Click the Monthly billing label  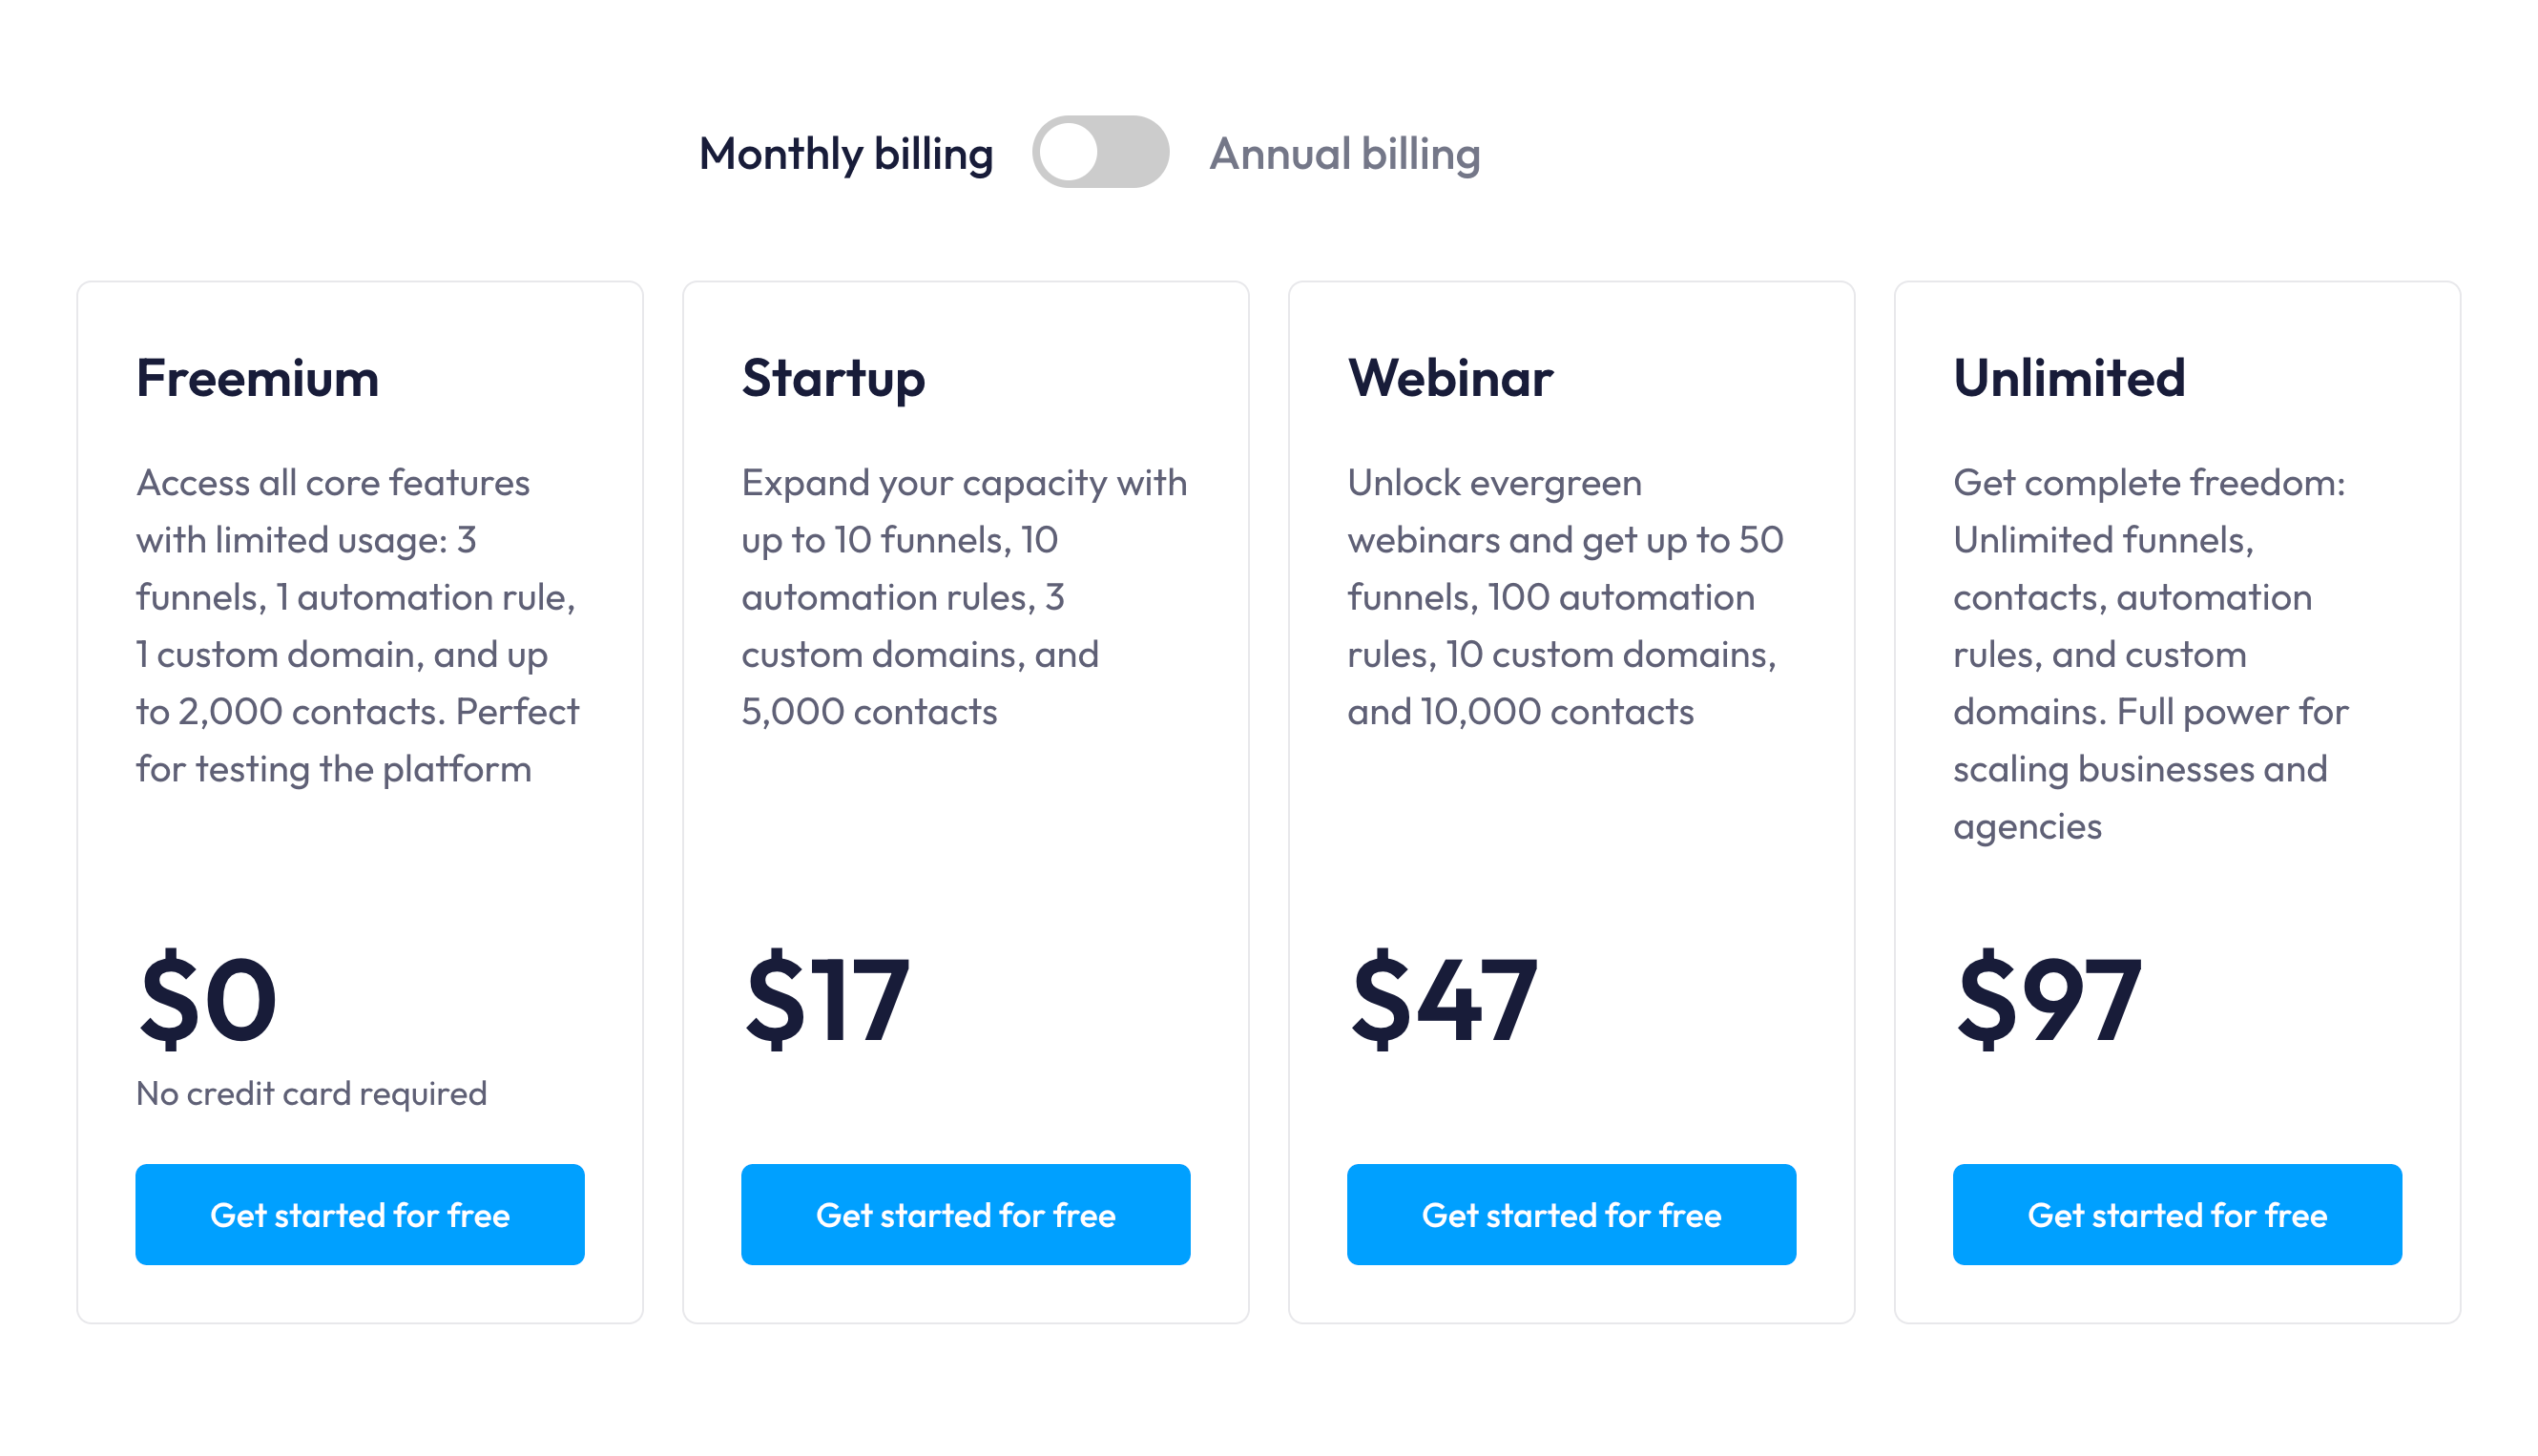(845, 154)
